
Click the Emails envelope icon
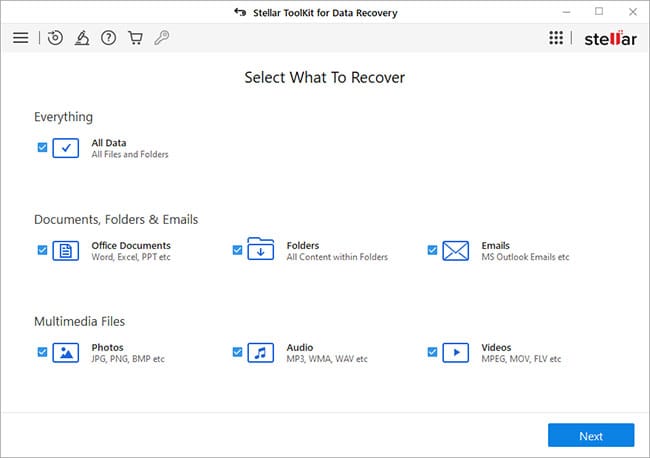(456, 250)
